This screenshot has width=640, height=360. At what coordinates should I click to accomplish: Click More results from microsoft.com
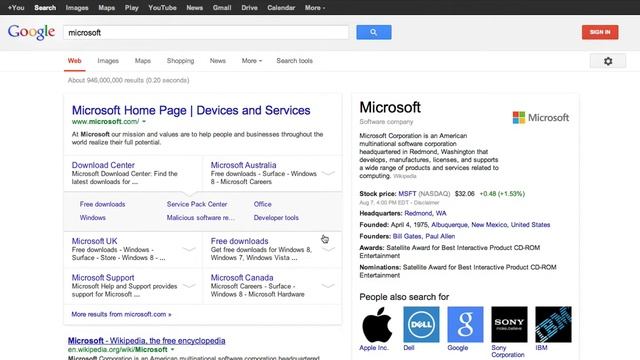[121, 314]
